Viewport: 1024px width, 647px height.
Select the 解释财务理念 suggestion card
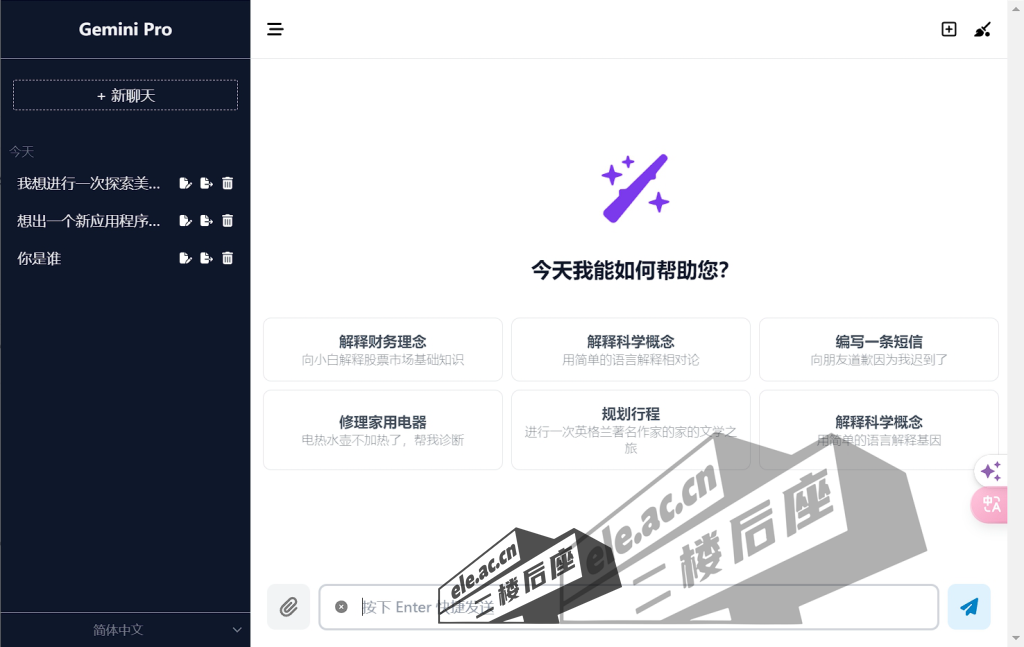pyautogui.click(x=382, y=349)
